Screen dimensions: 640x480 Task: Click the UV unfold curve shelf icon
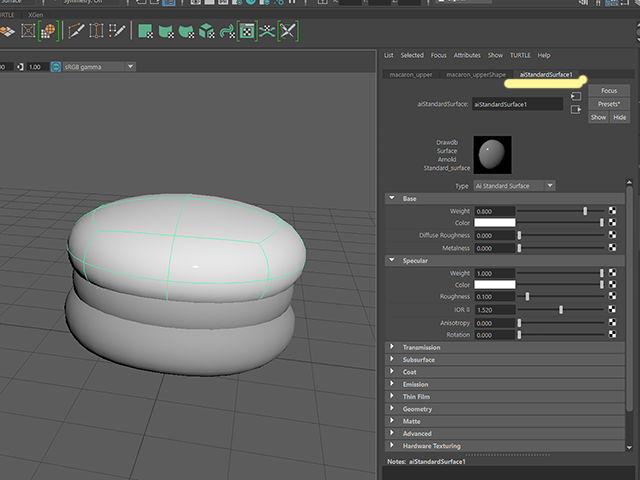[267, 31]
